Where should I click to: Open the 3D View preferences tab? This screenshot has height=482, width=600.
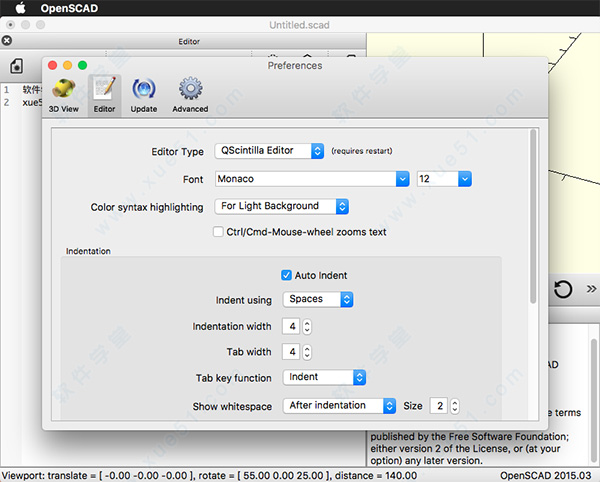coord(64,96)
